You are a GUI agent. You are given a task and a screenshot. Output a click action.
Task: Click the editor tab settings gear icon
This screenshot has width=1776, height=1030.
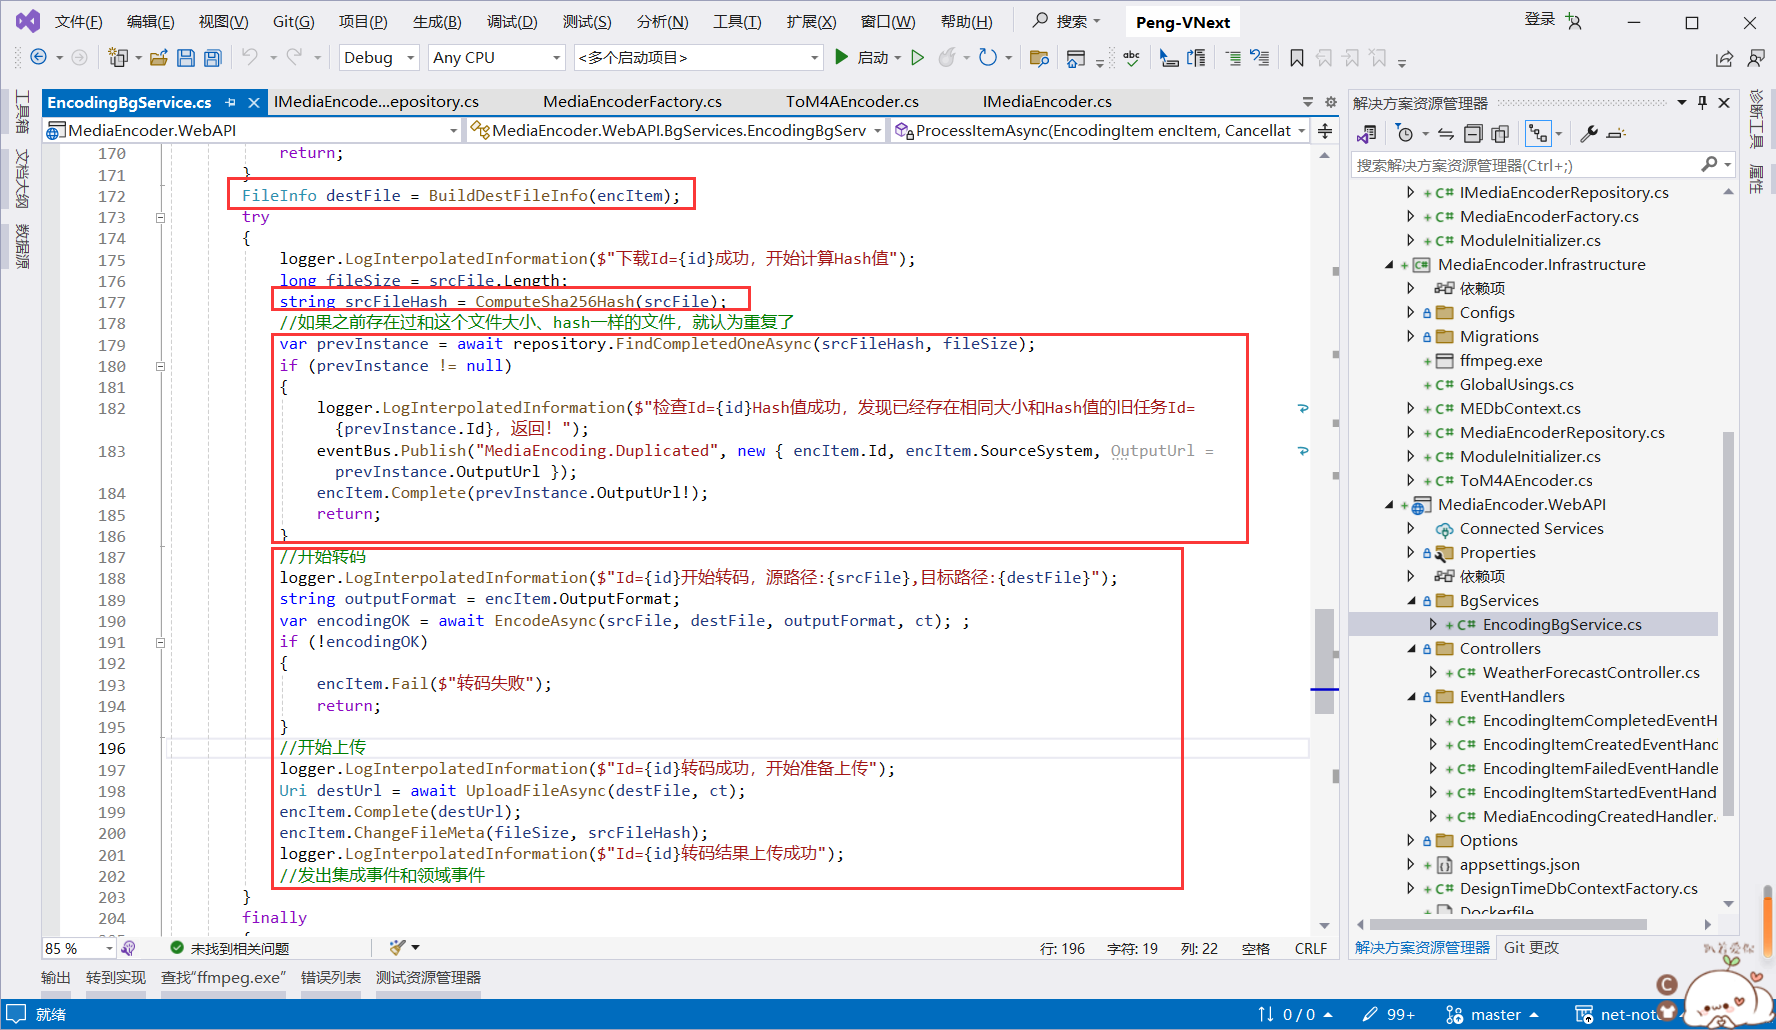click(1330, 102)
